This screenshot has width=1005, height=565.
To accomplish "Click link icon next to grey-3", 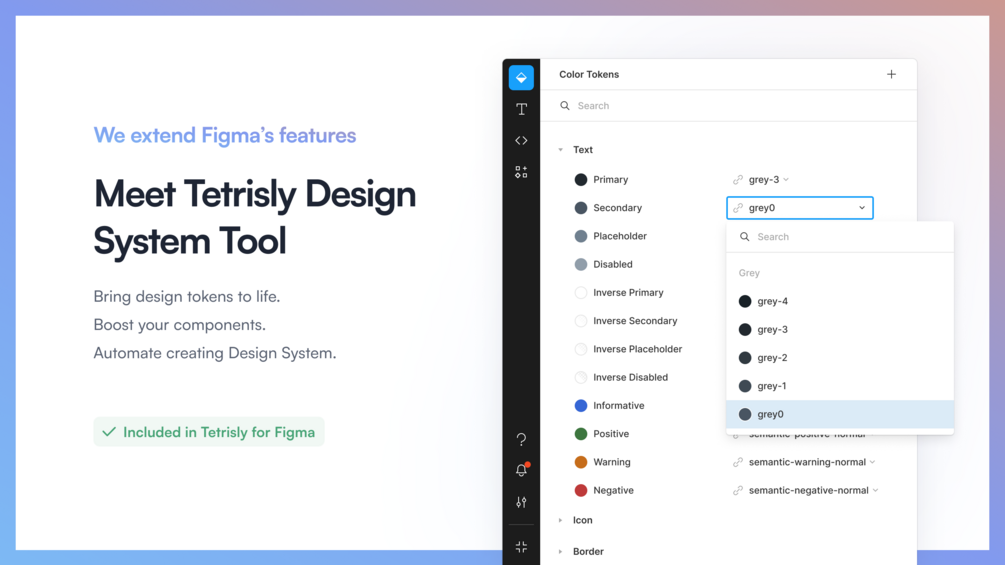I will (738, 179).
